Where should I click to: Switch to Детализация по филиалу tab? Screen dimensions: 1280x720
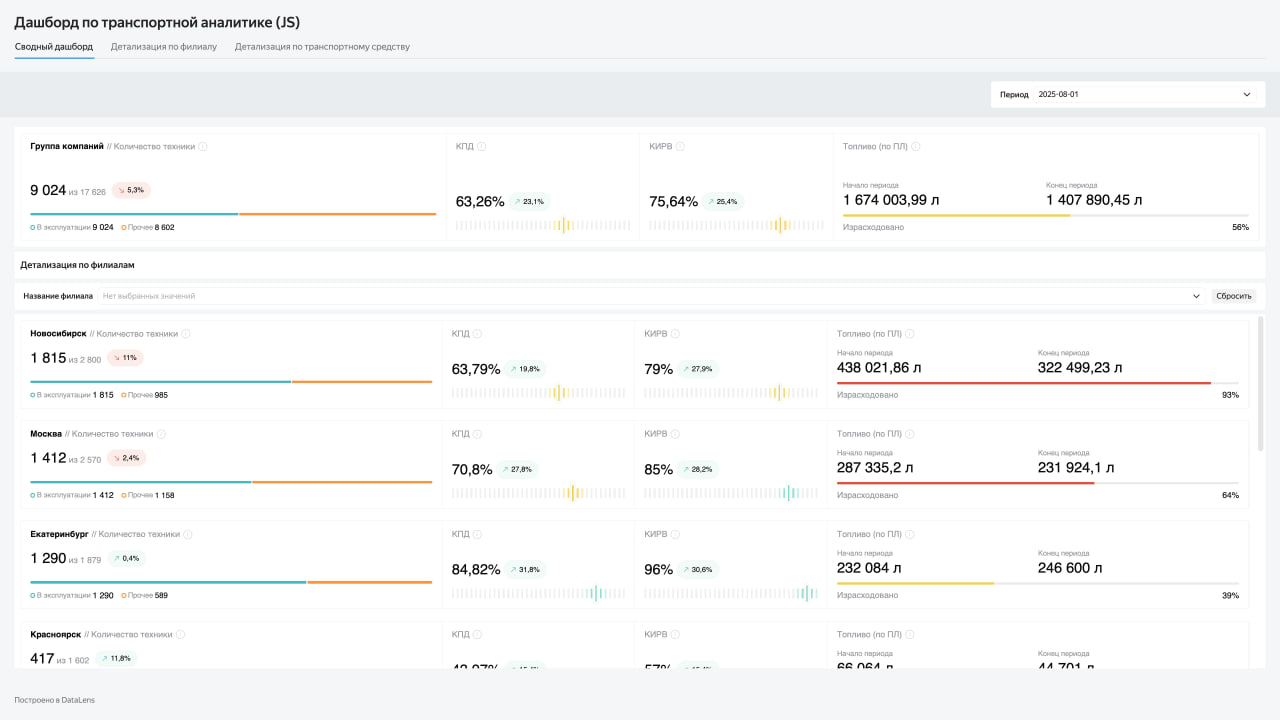(x=164, y=47)
